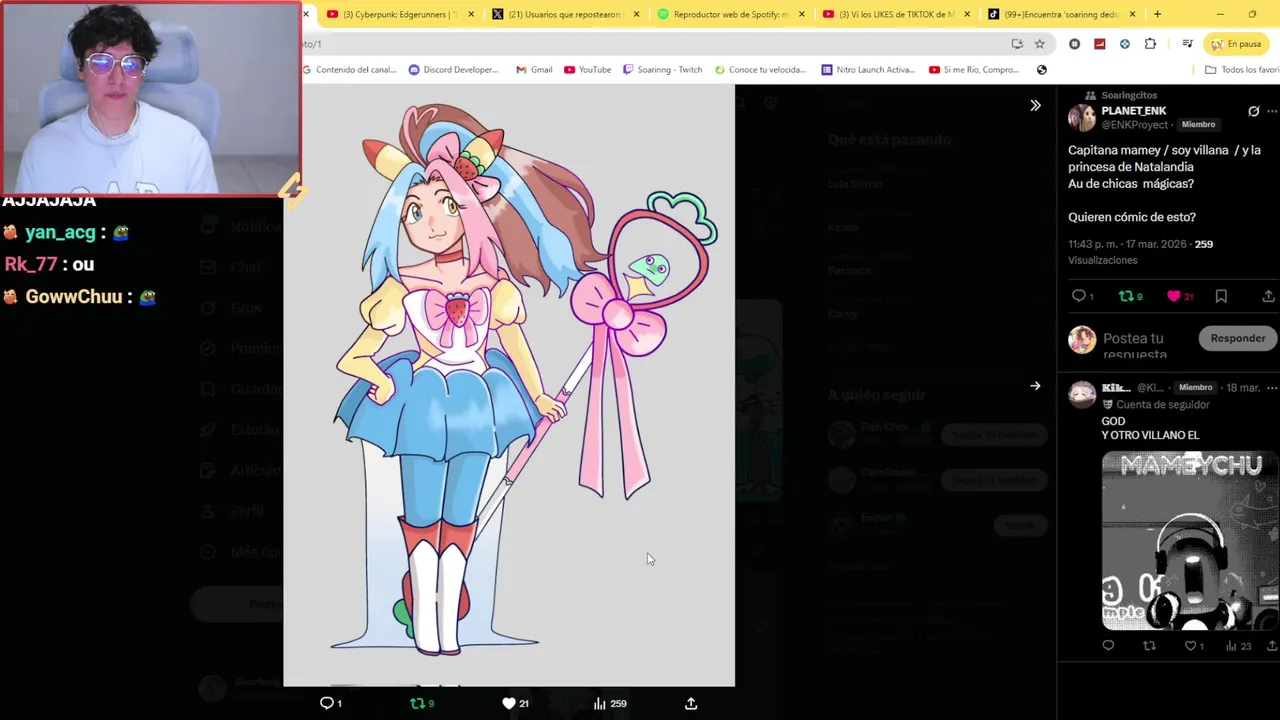Open PLANET_ENK's profile avatar
The image size is (1280, 720).
tap(1082, 118)
